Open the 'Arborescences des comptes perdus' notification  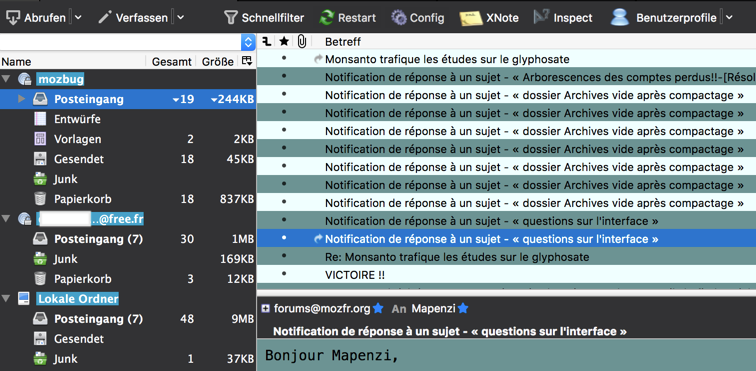506,77
